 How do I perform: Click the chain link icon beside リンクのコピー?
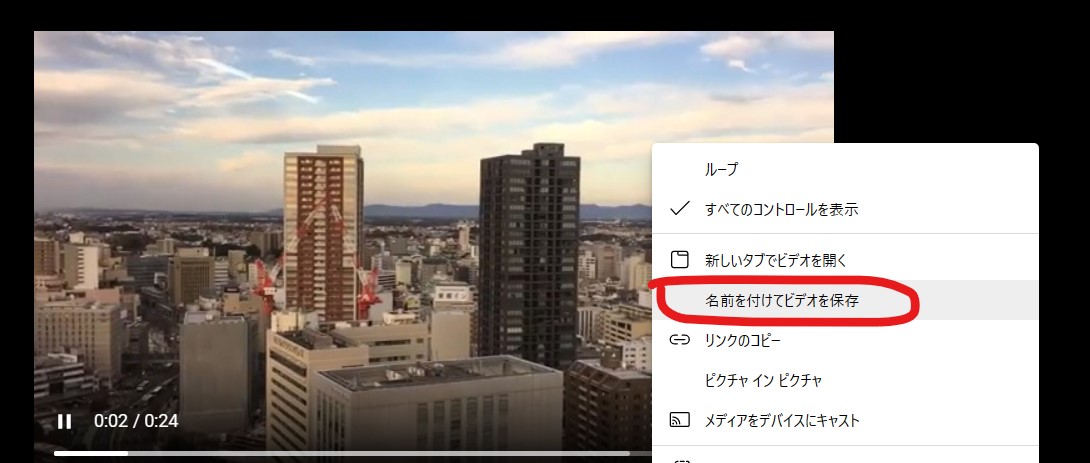679,340
